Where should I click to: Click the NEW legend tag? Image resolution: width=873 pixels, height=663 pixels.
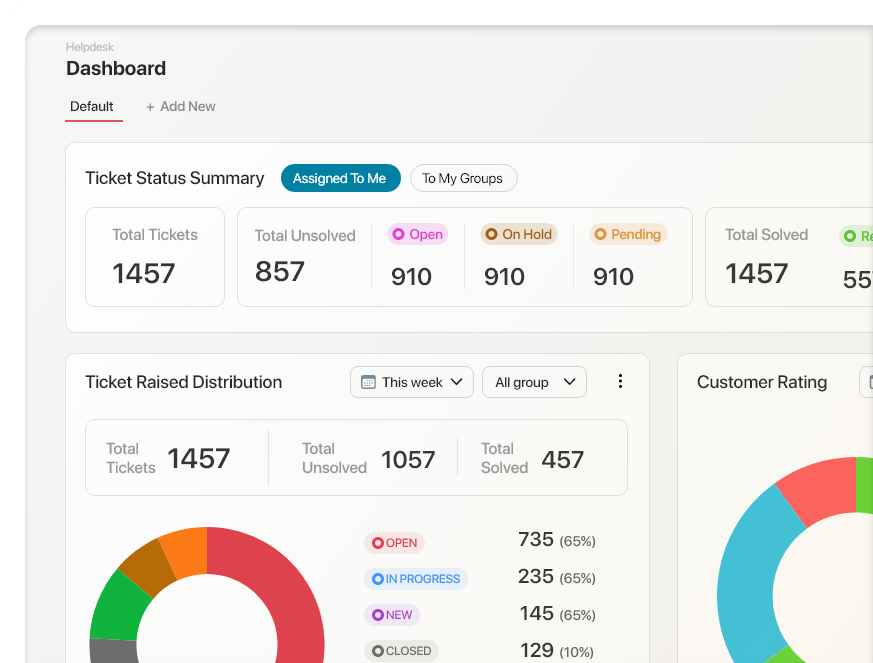tap(392, 615)
